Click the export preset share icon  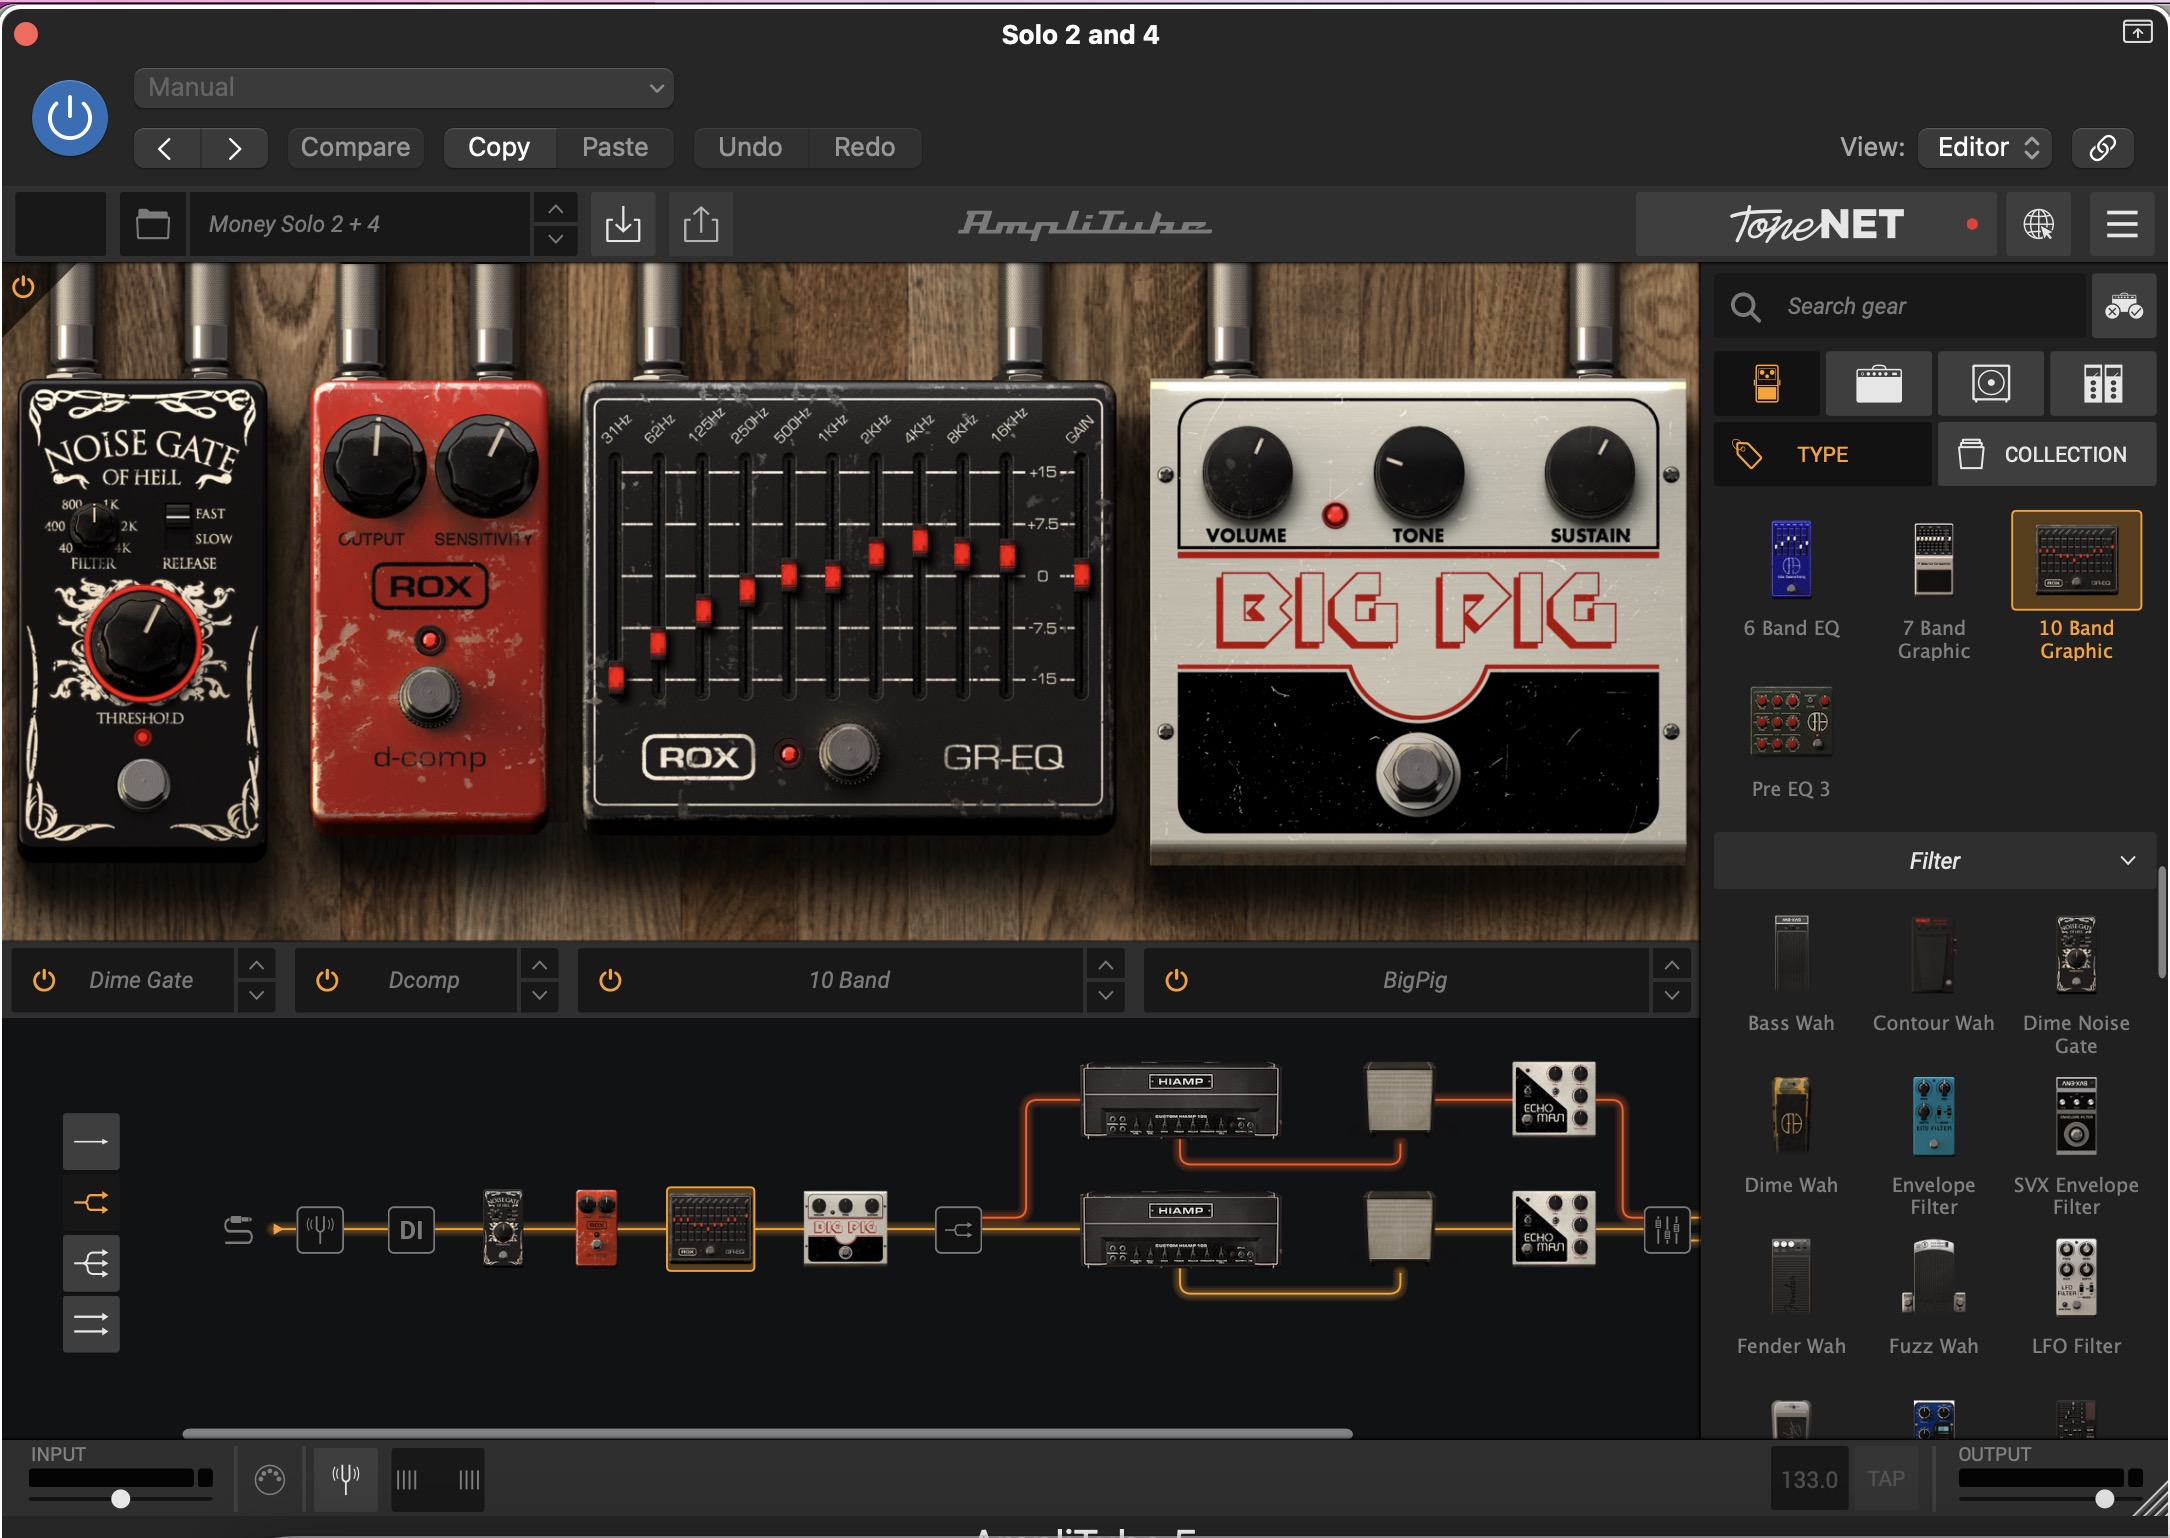tap(701, 224)
